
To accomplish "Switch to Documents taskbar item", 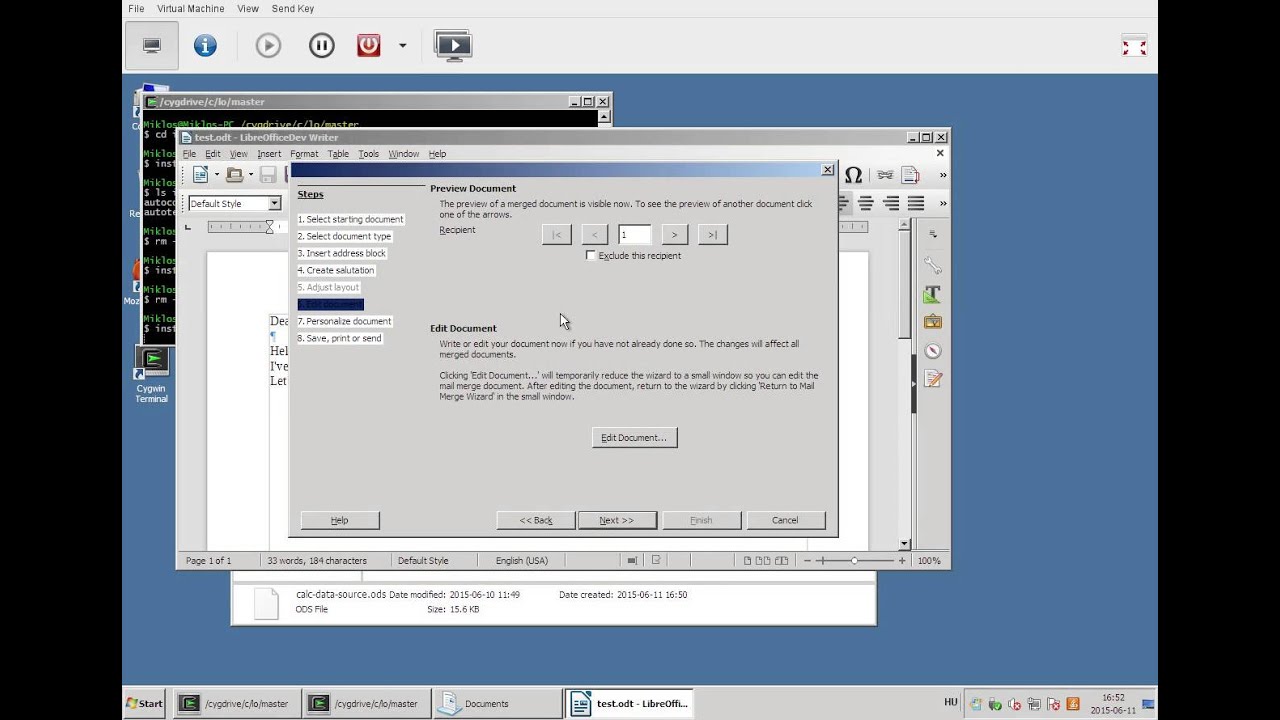I will pyautogui.click(x=496, y=703).
